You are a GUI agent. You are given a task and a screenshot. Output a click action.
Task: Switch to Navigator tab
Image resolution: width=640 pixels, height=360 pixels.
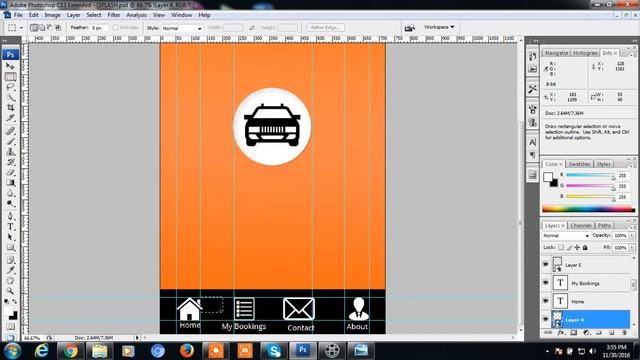coord(556,53)
